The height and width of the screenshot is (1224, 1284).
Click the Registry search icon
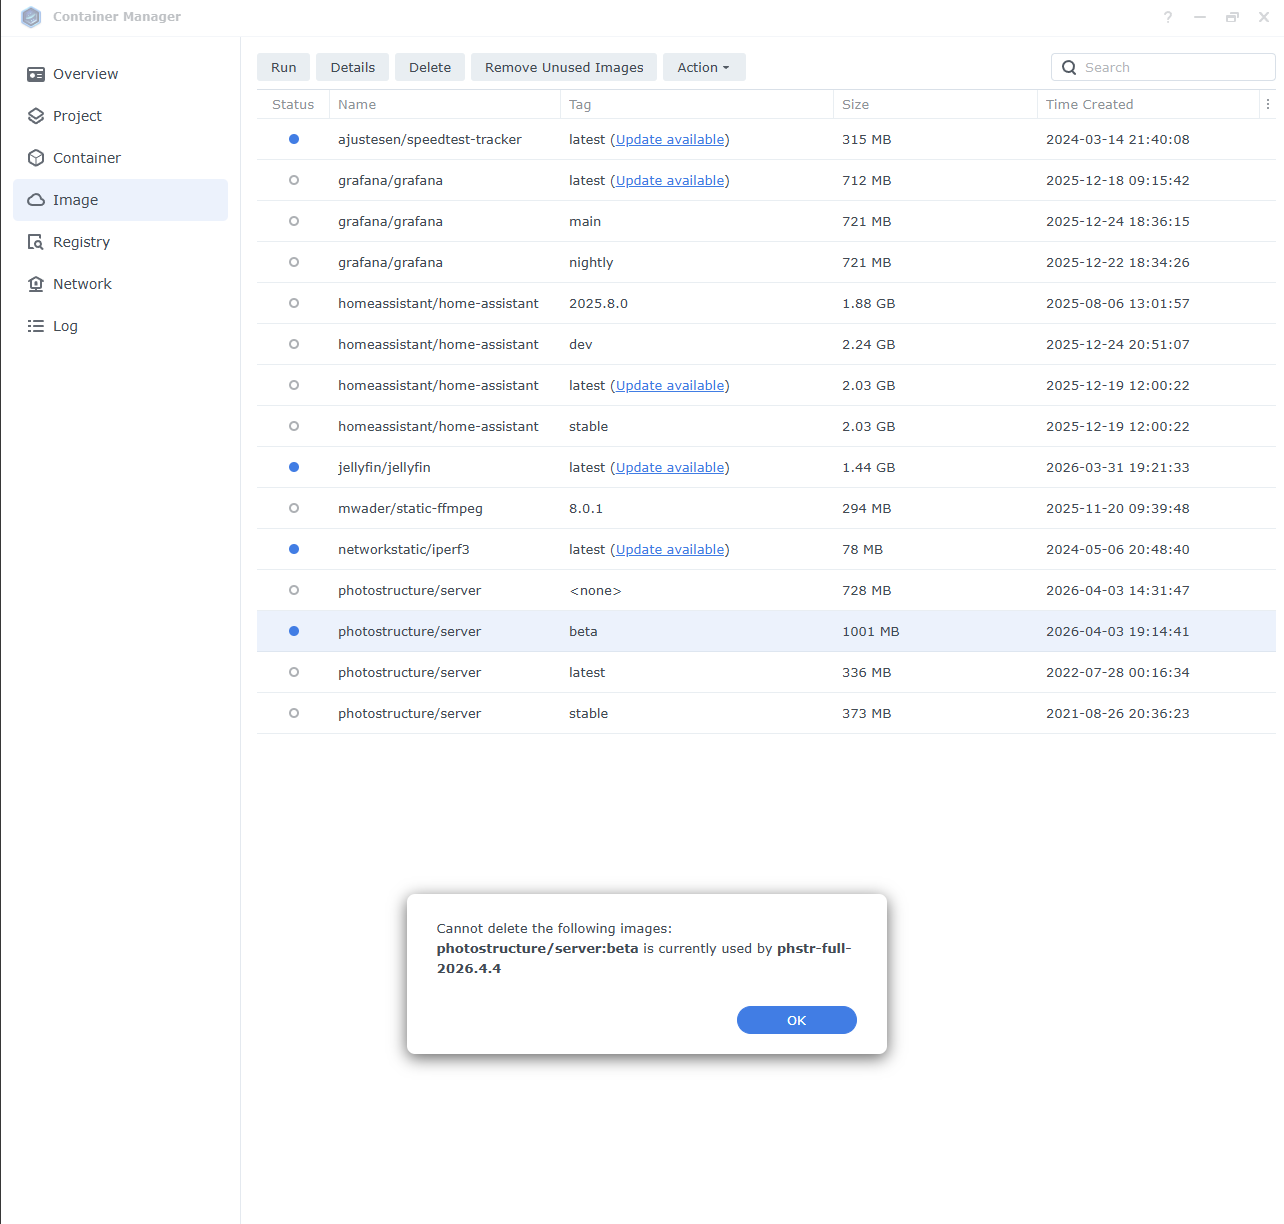(36, 242)
